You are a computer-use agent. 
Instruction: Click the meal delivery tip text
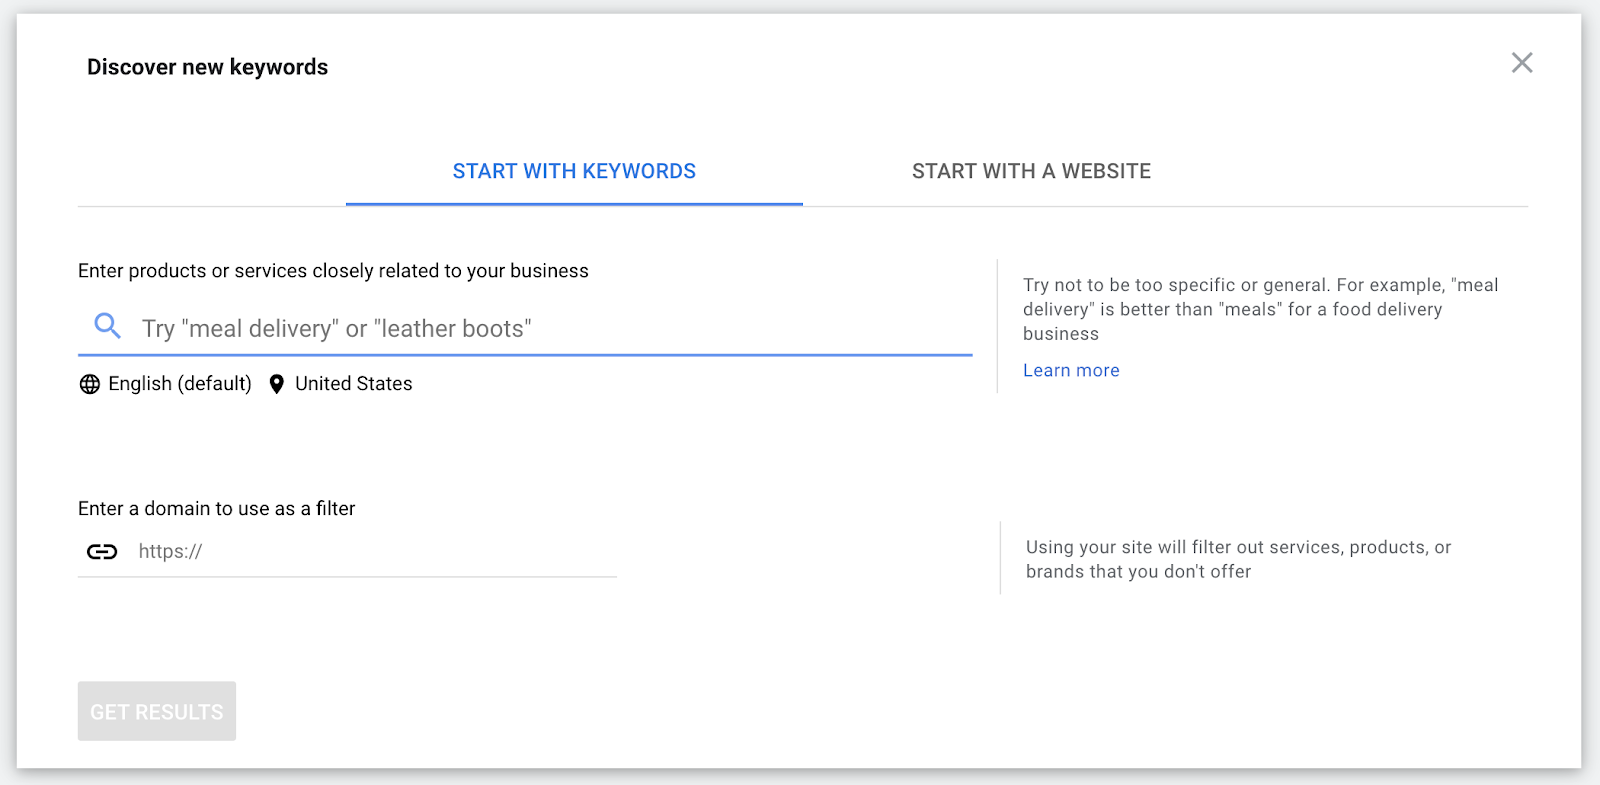pos(1260,309)
